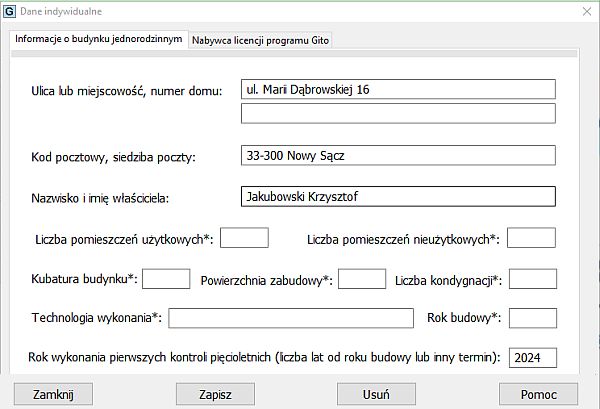
Task: Open help with the Pomoc button
Action: click(539, 394)
